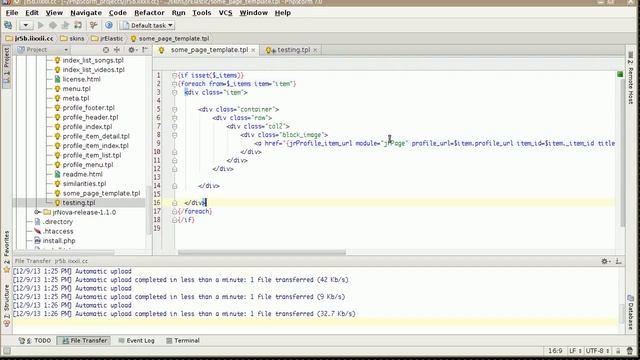The width and height of the screenshot is (640, 360).
Task: Close the testing.tpl tab
Action: click(x=315, y=50)
